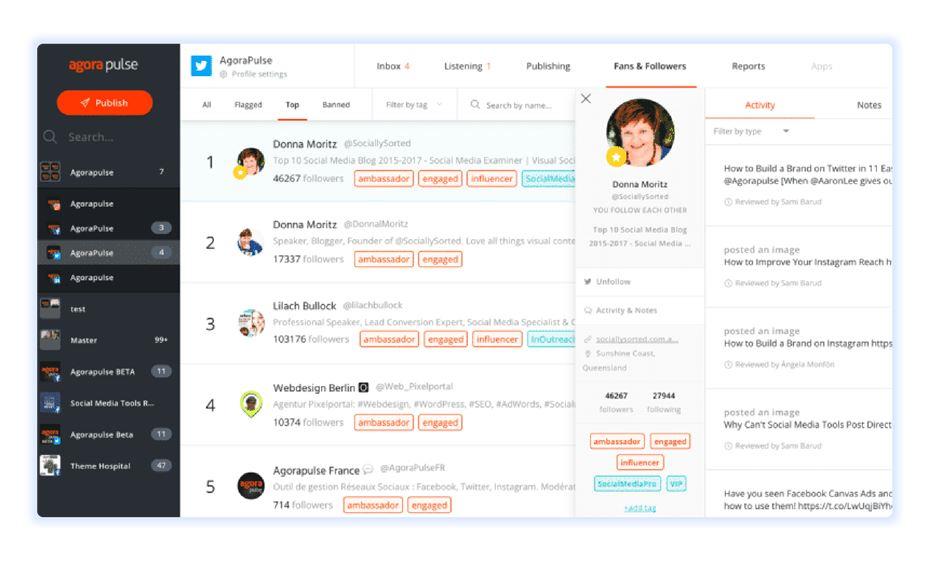
Task: Click InOutreach tag on Lilach Bullock row
Action: tap(551, 340)
